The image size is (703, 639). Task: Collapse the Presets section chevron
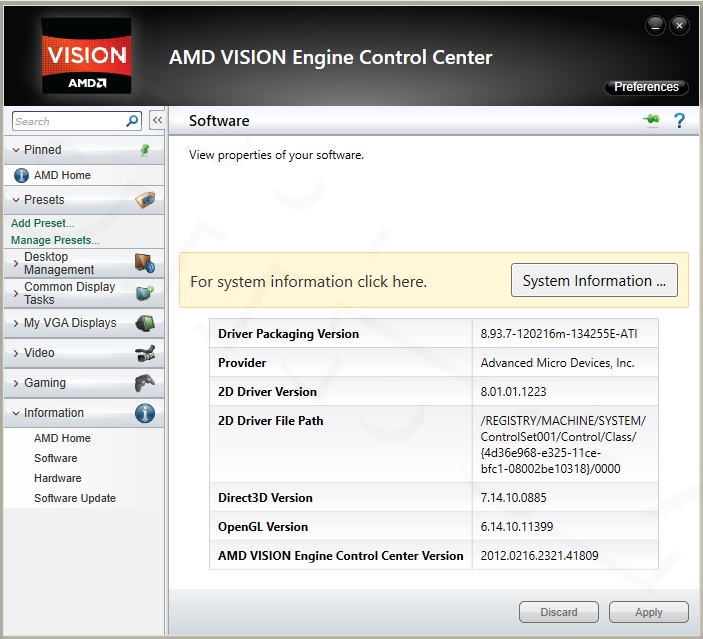pyautogui.click(x=16, y=200)
